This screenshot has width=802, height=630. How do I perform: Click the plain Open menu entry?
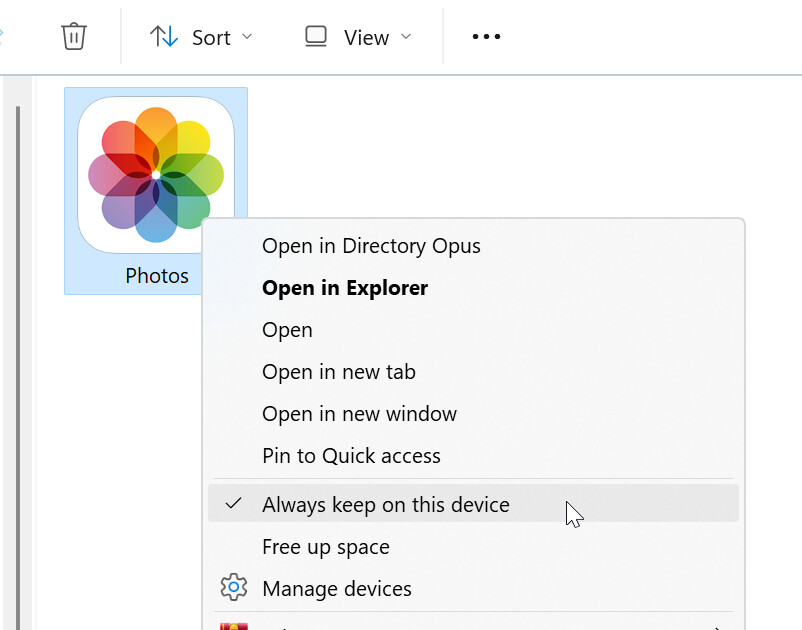[x=287, y=330]
